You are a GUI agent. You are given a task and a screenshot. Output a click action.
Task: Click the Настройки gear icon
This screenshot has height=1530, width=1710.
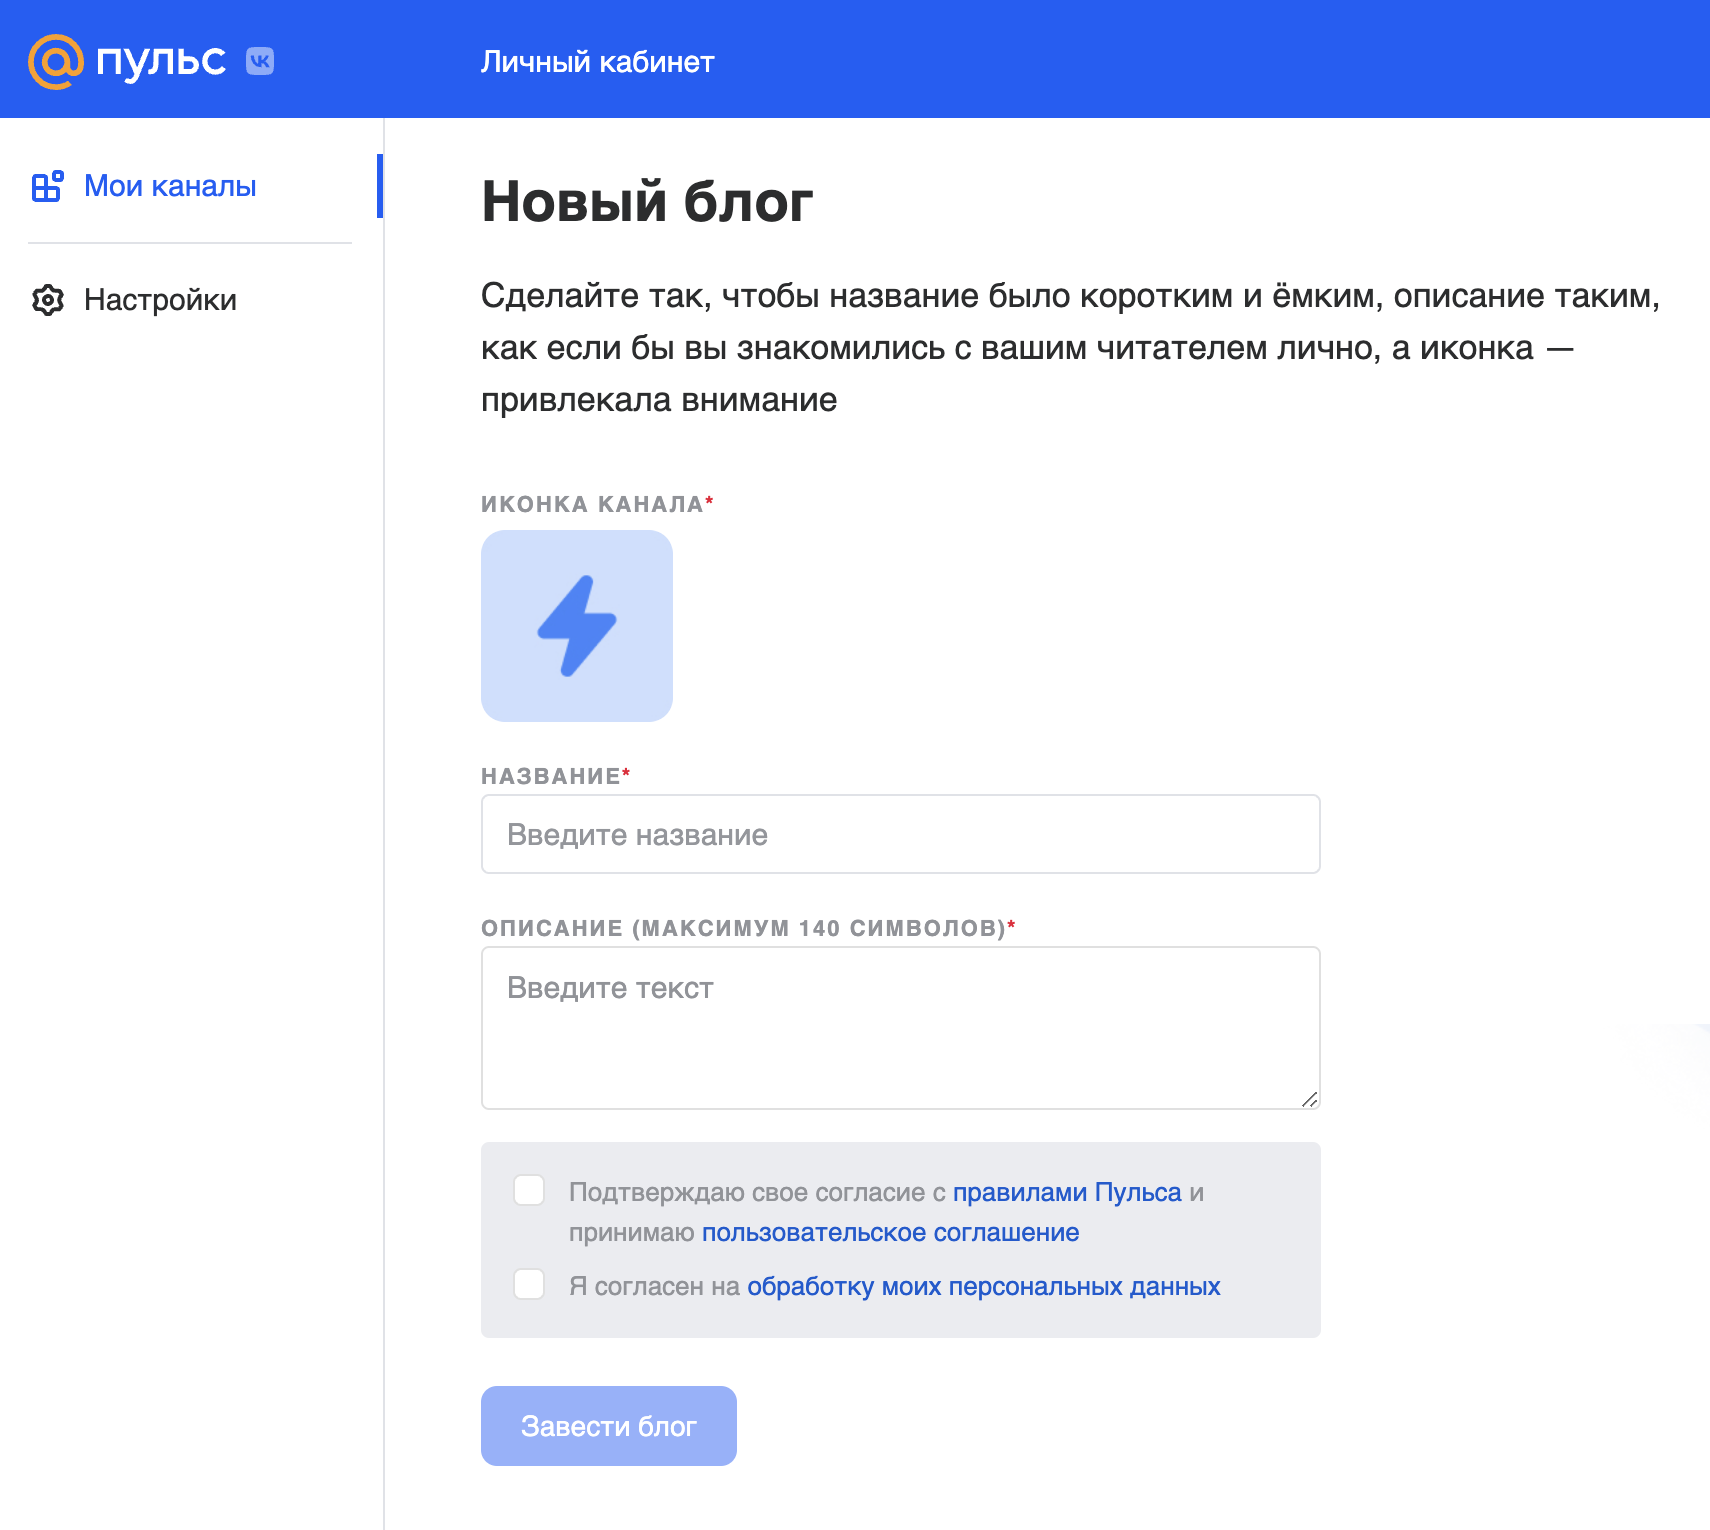48,300
